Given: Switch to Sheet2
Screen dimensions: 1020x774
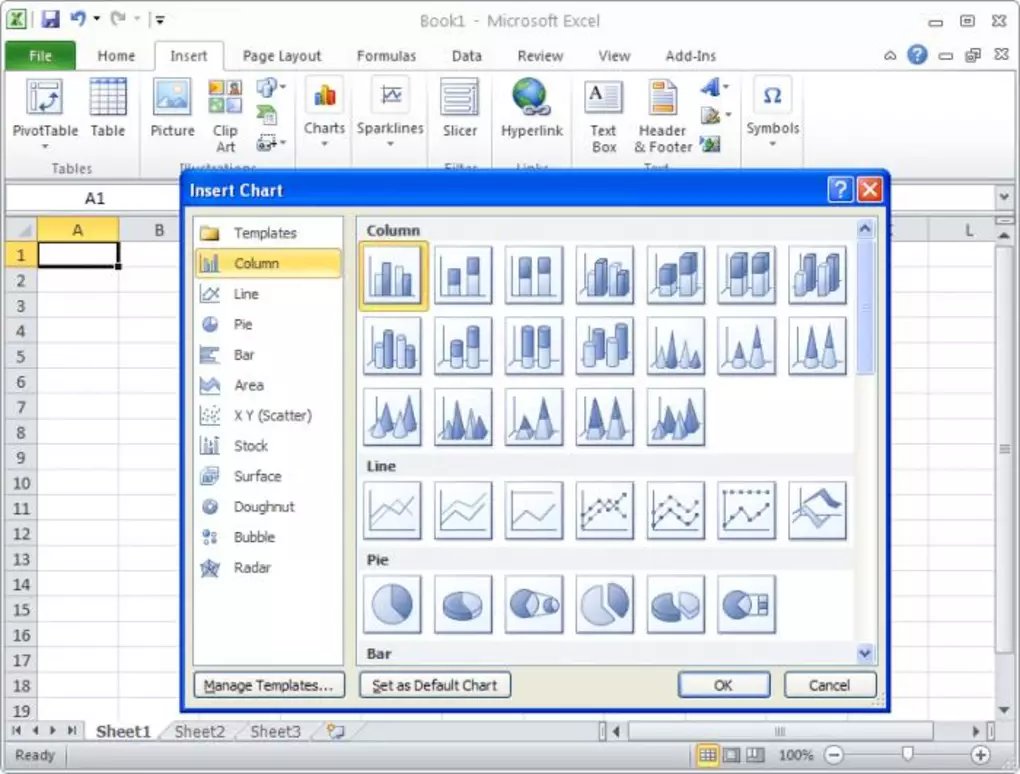Looking at the screenshot, I should 198,731.
